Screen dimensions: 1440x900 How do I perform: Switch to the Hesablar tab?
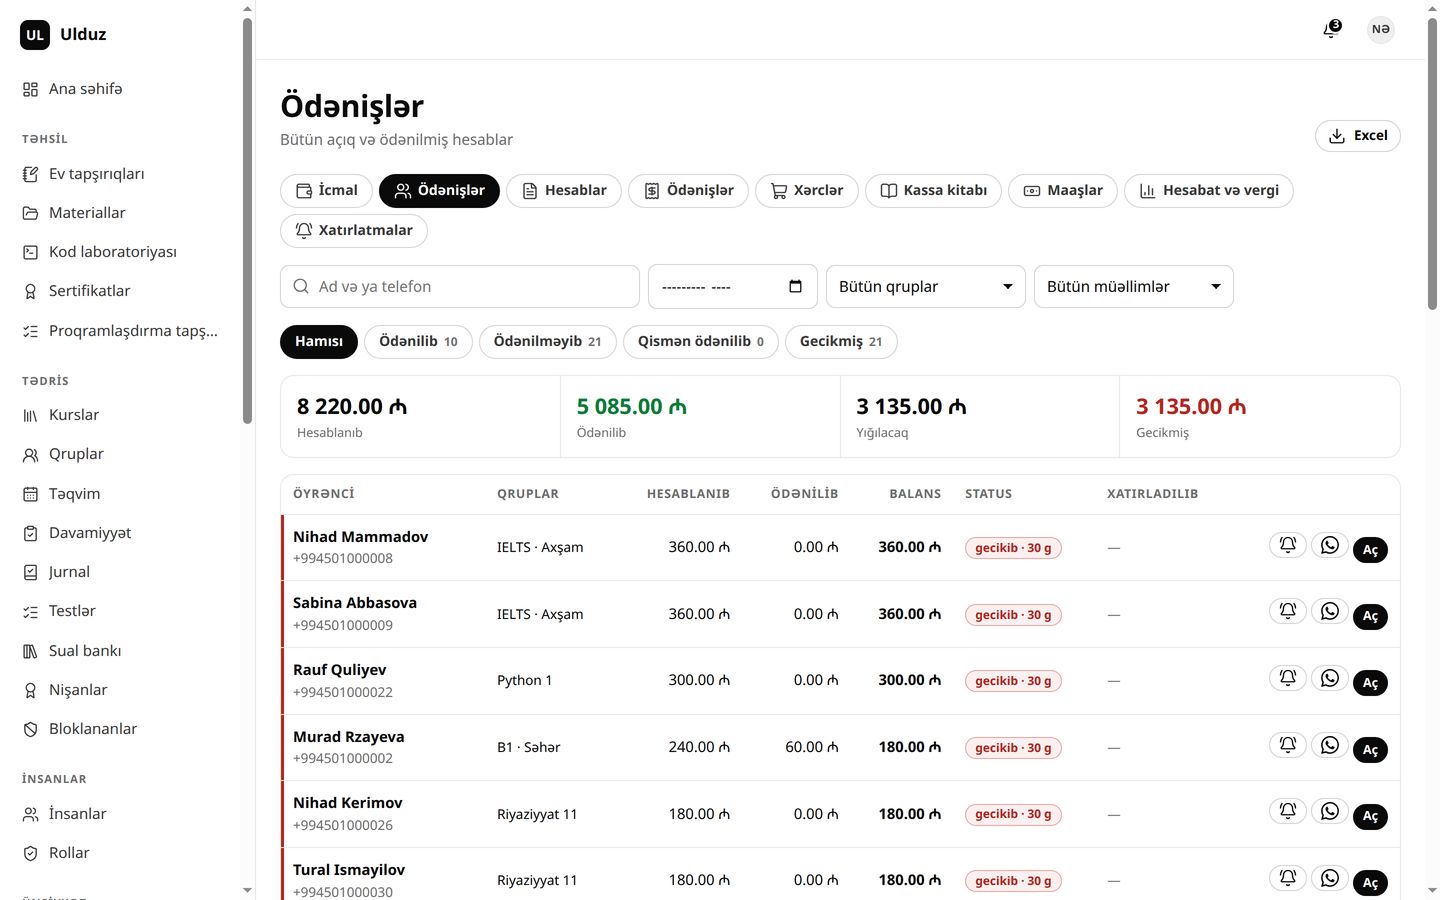[x=564, y=191]
